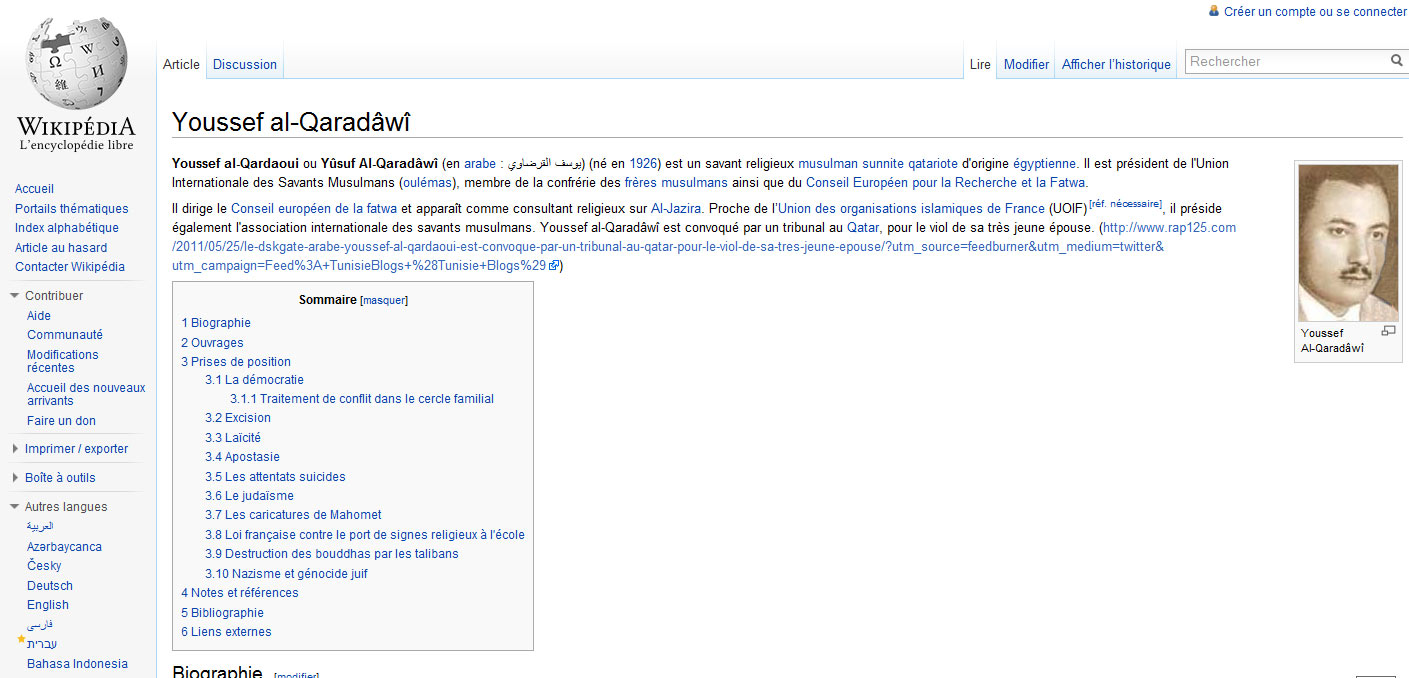Image resolution: width=1409 pixels, height=678 pixels.
Task: Click the réf. nécessaire superscript
Action: 1125,204
